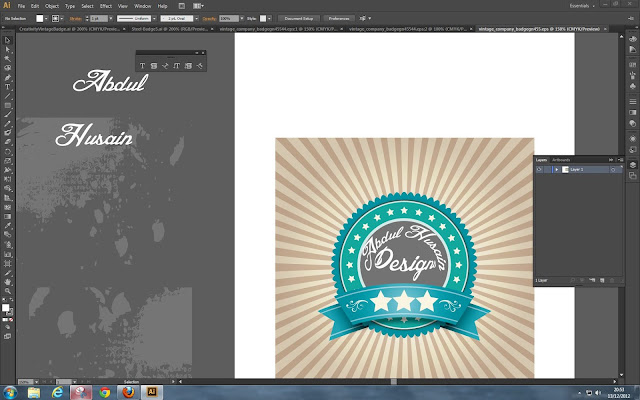
Task: Open the Layers panel flyout menu
Action: point(620,160)
